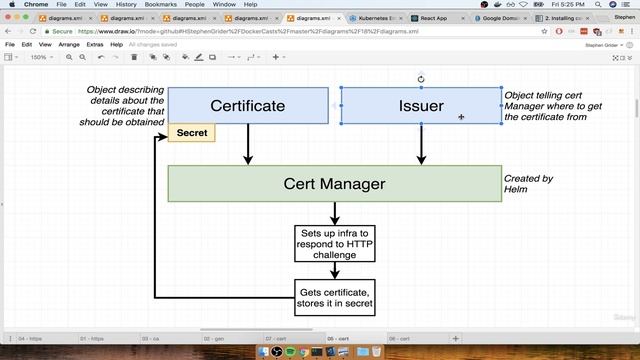Click the rotate handle above Issuer
This screenshot has width=640, height=360.
[x=421, y=79]
